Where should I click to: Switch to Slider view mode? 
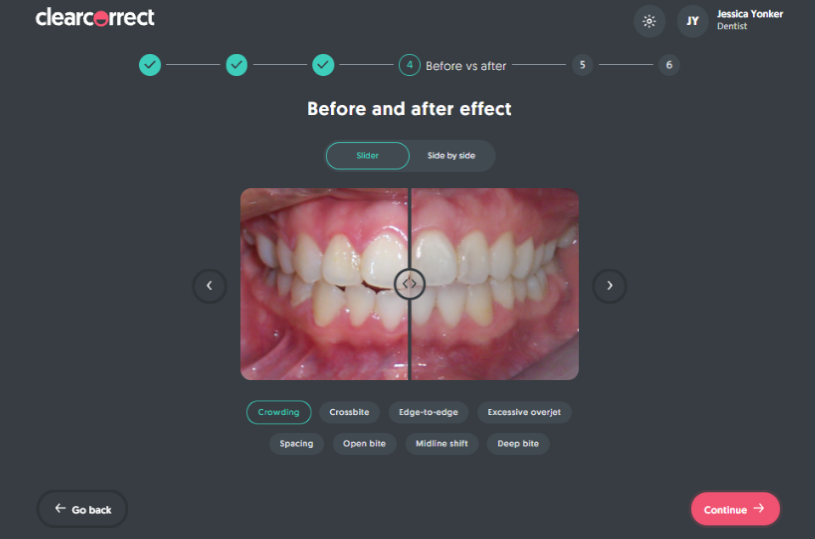368,156
